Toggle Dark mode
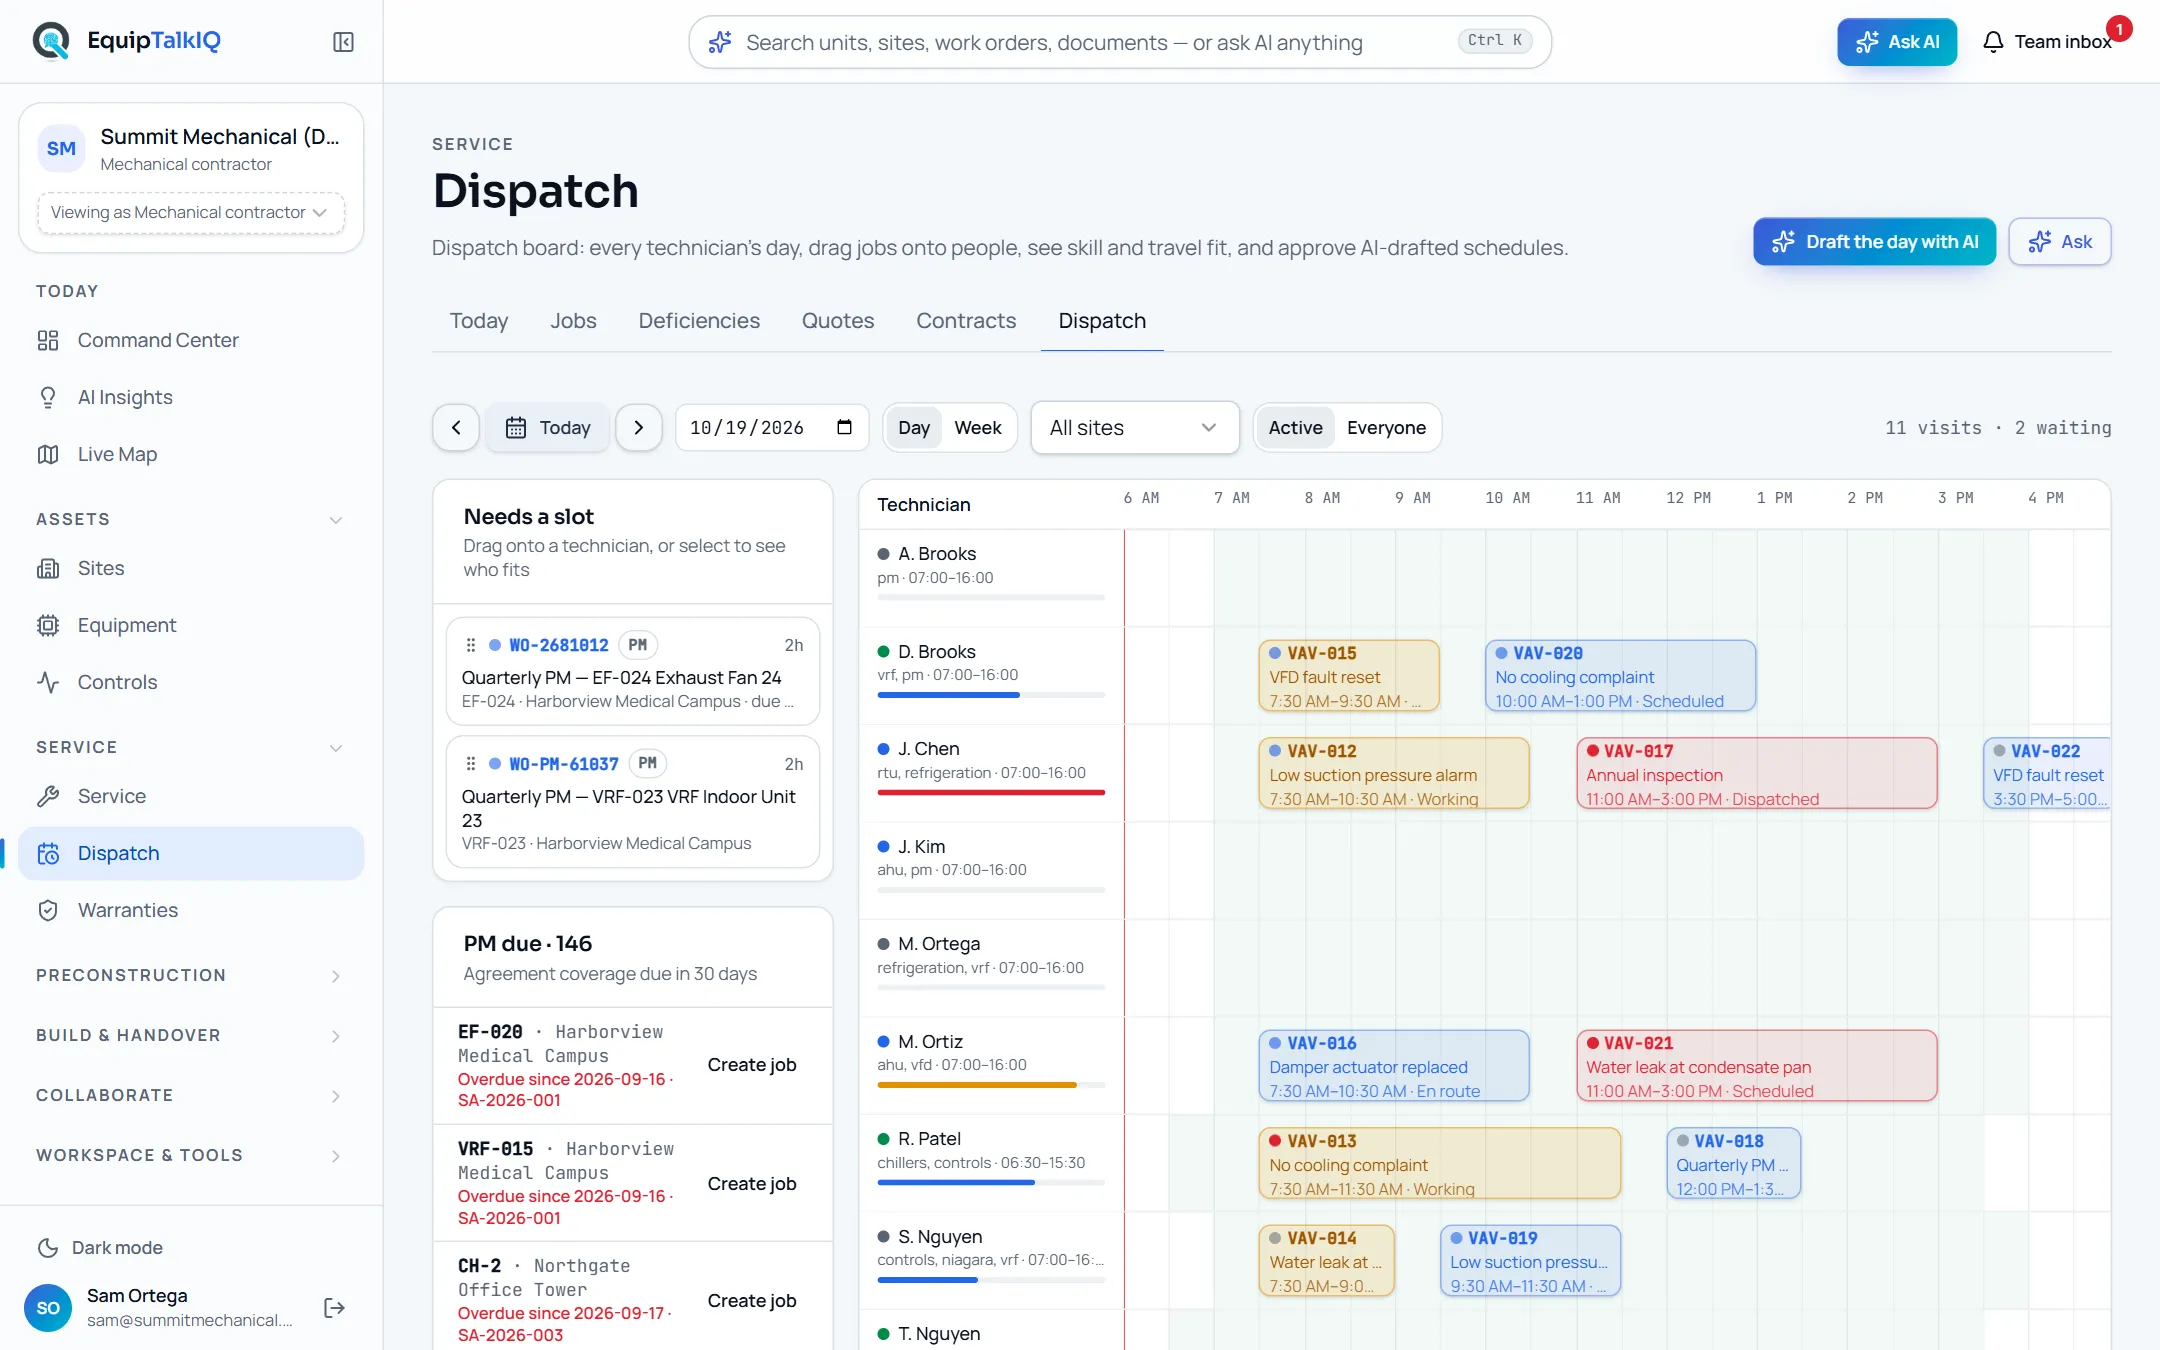The width and height of the screenshot is (2160, 1350). (x=100, y=1247)
